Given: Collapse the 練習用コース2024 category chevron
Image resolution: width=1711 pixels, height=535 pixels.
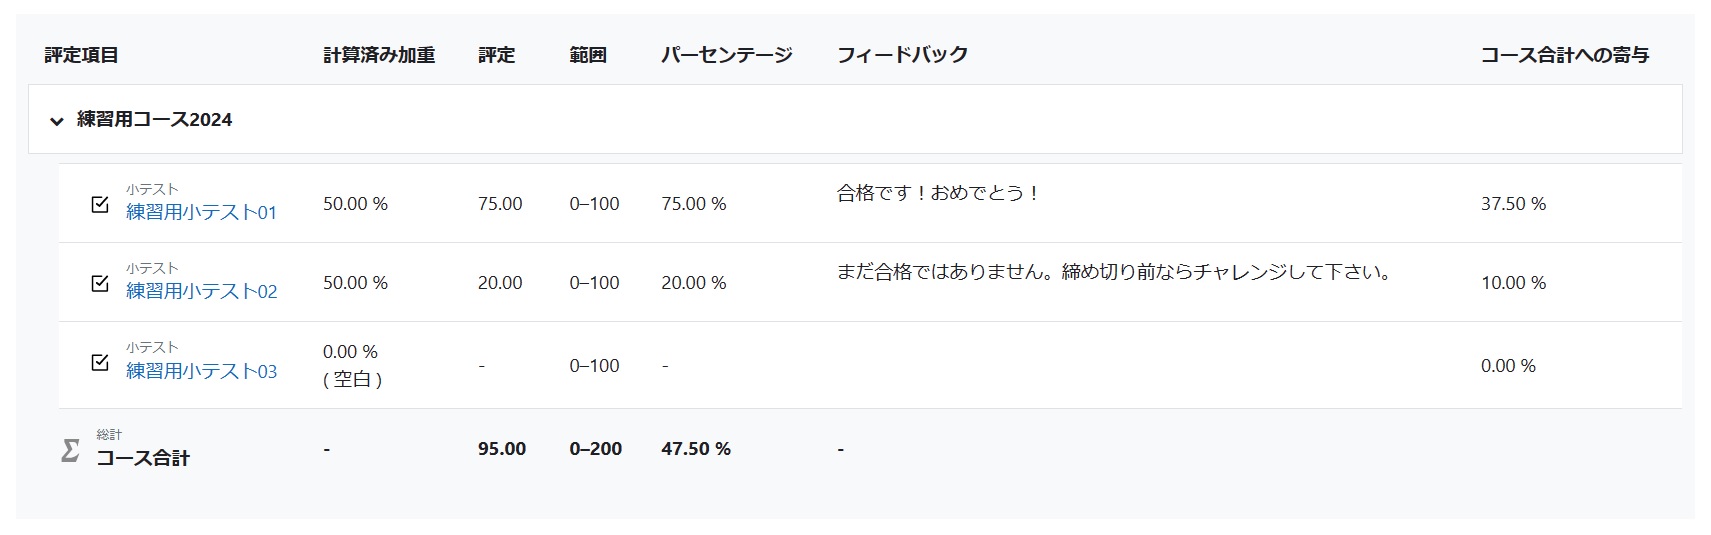Looking at the screenshot, I should coord(57,121).
